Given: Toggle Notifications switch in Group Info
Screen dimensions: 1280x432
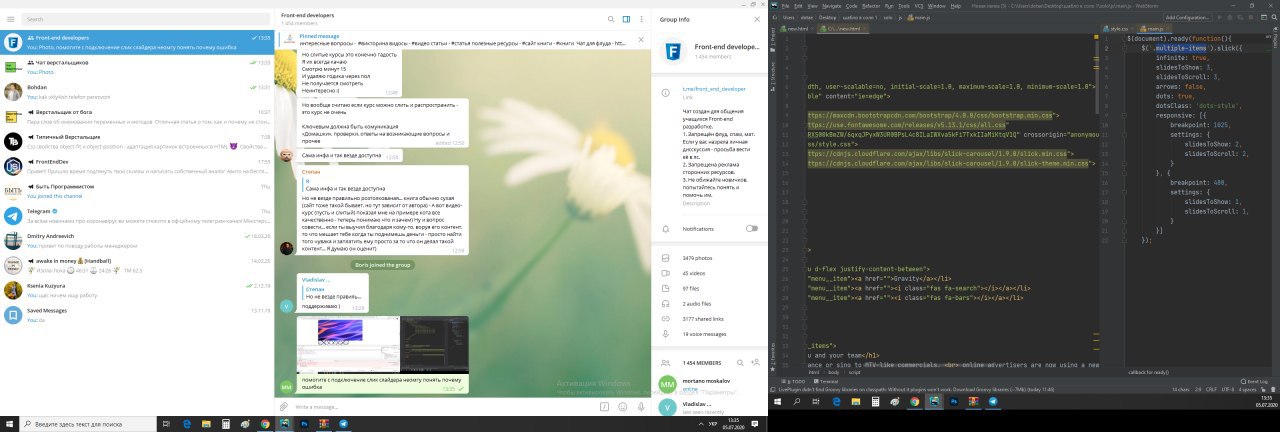Looking at the screenshot, I should click(x=752, y=228).
